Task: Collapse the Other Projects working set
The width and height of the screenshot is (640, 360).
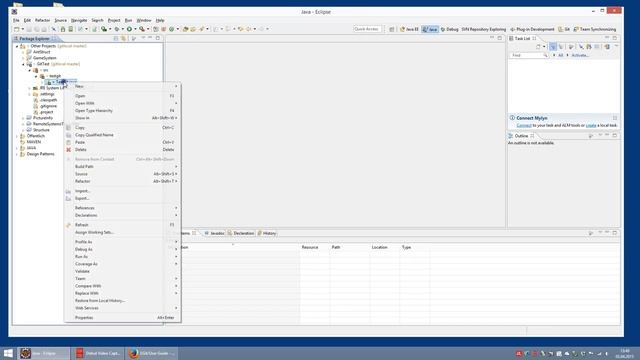Action: coord(17,46)
